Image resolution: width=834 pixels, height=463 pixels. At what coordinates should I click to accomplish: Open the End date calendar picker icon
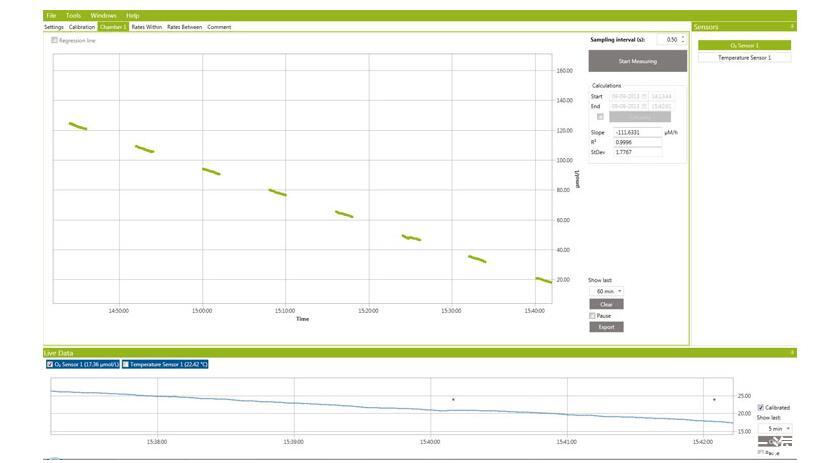pos(645,106)
